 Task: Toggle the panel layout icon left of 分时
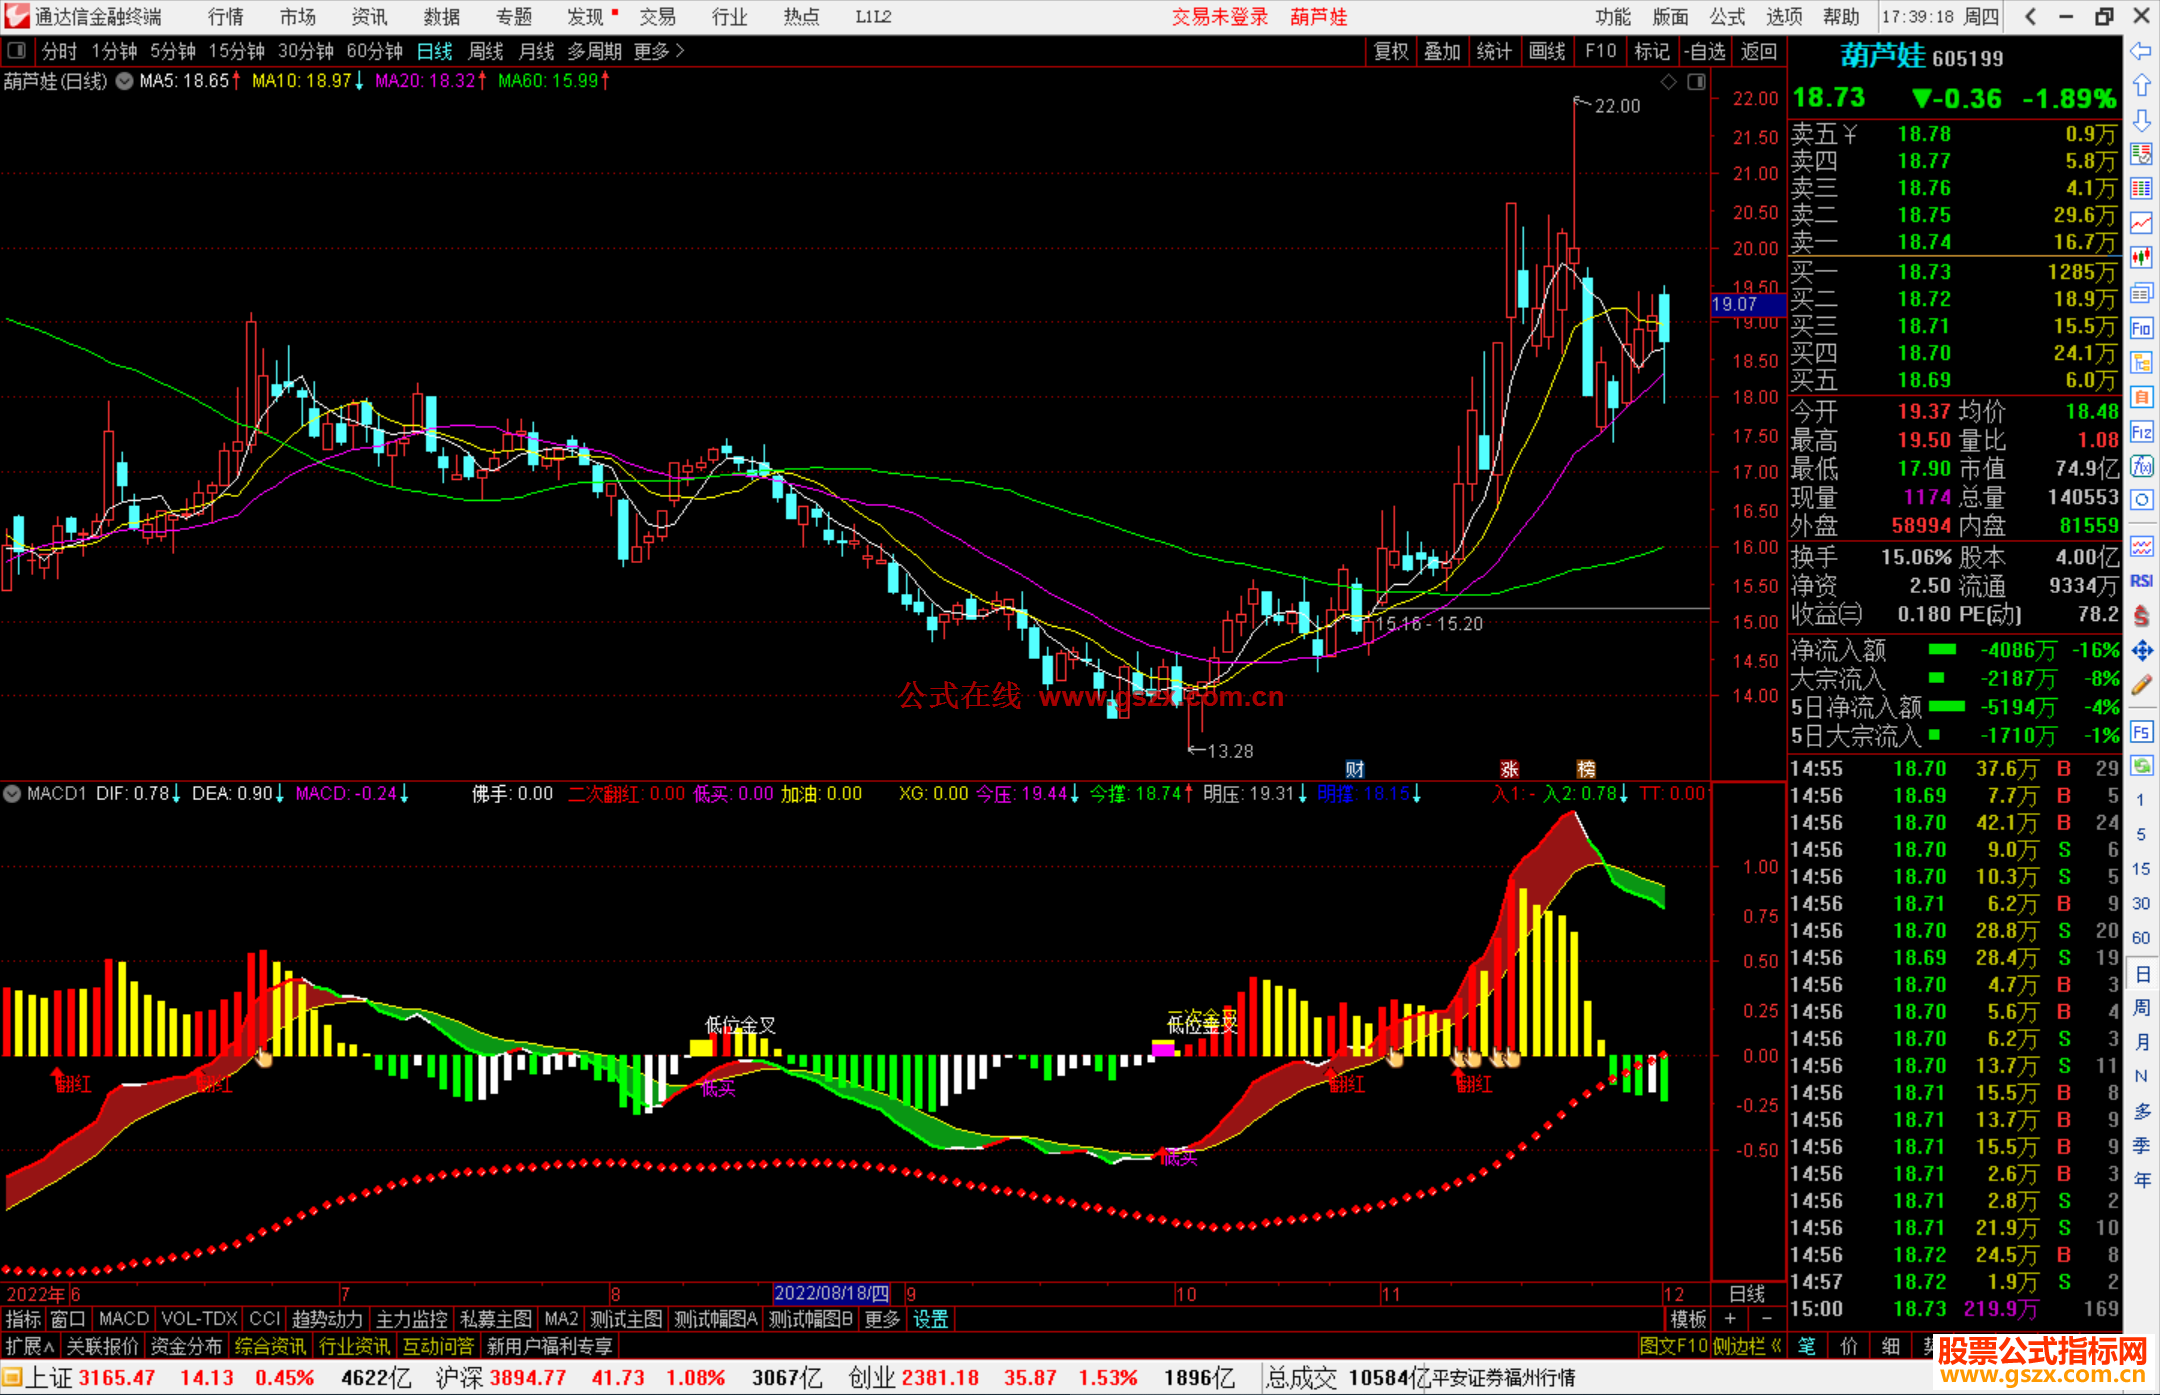(17, 51)
